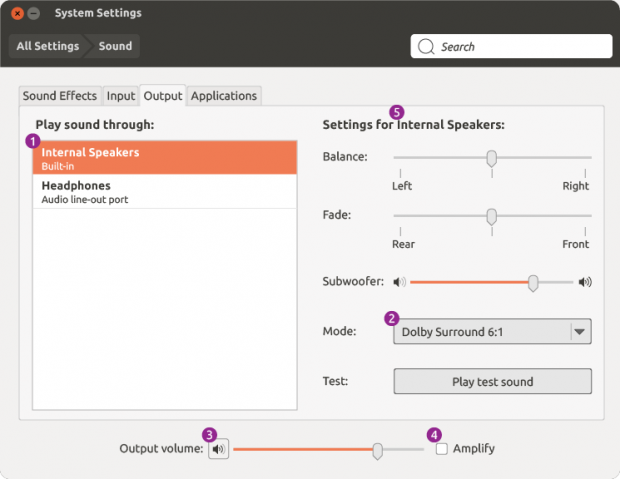Viewport: 620px width, 479px height.
Task: Select the Output tab
Action: pos(163,96)
